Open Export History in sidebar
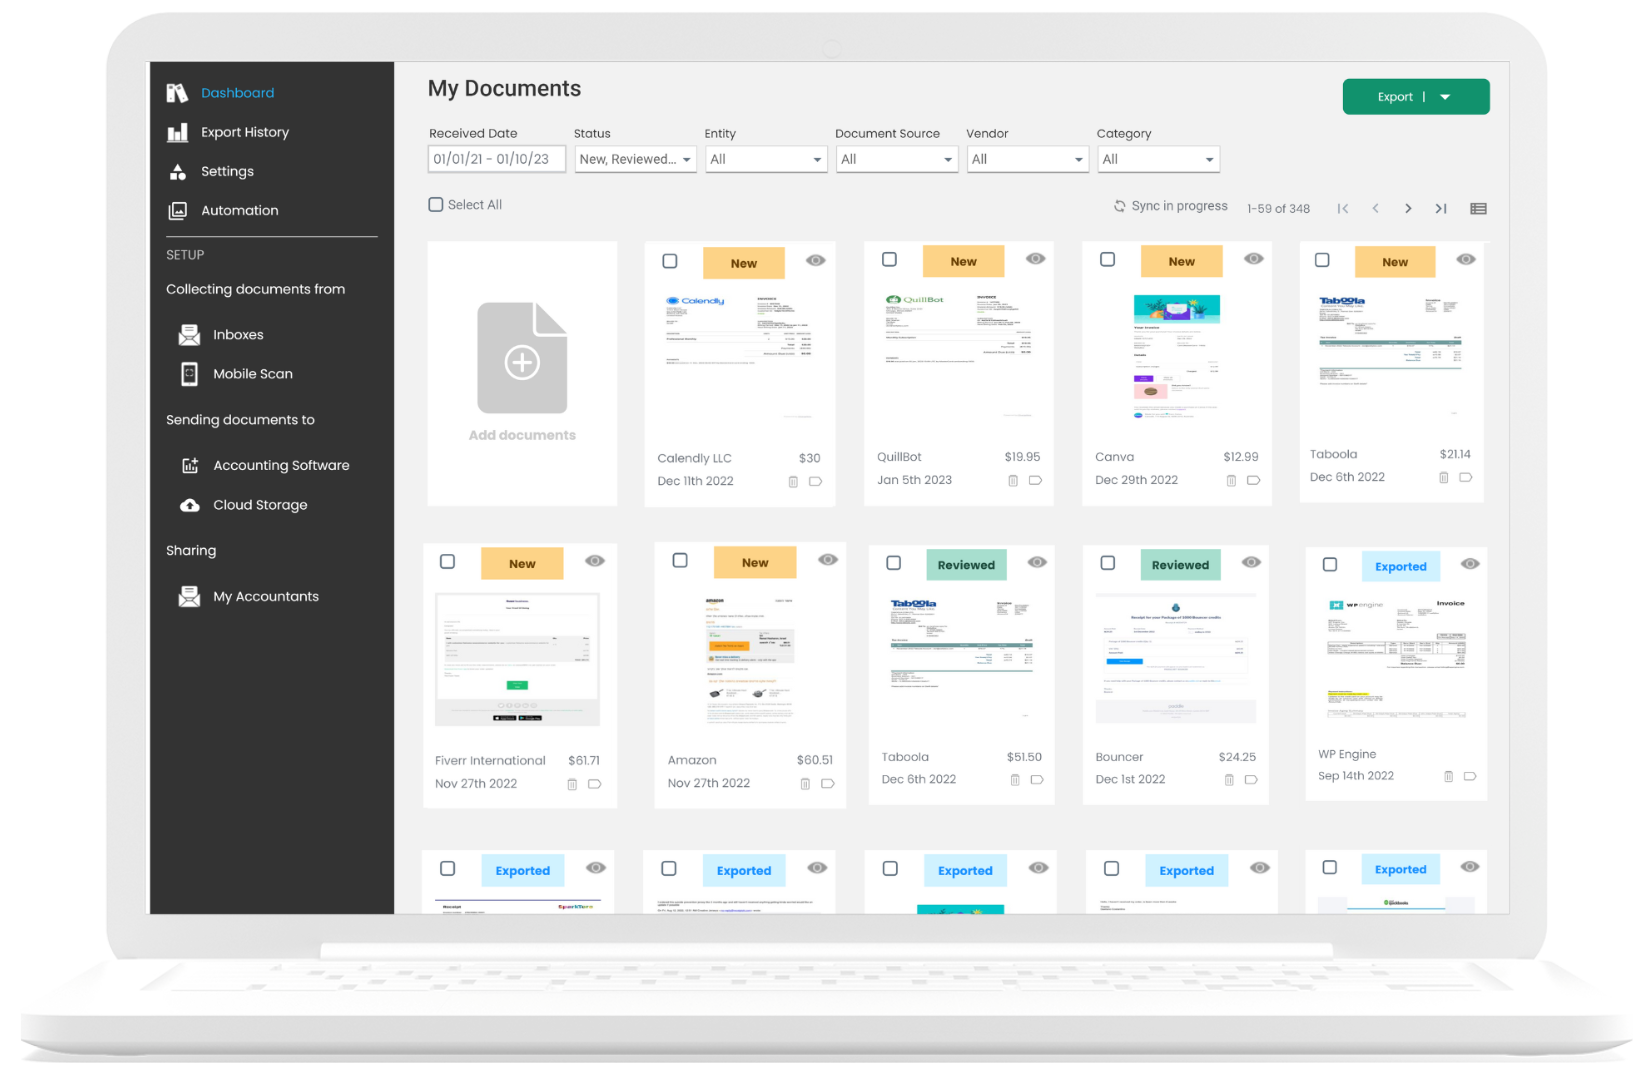The image size is (1650, 1080). (244, 132)
